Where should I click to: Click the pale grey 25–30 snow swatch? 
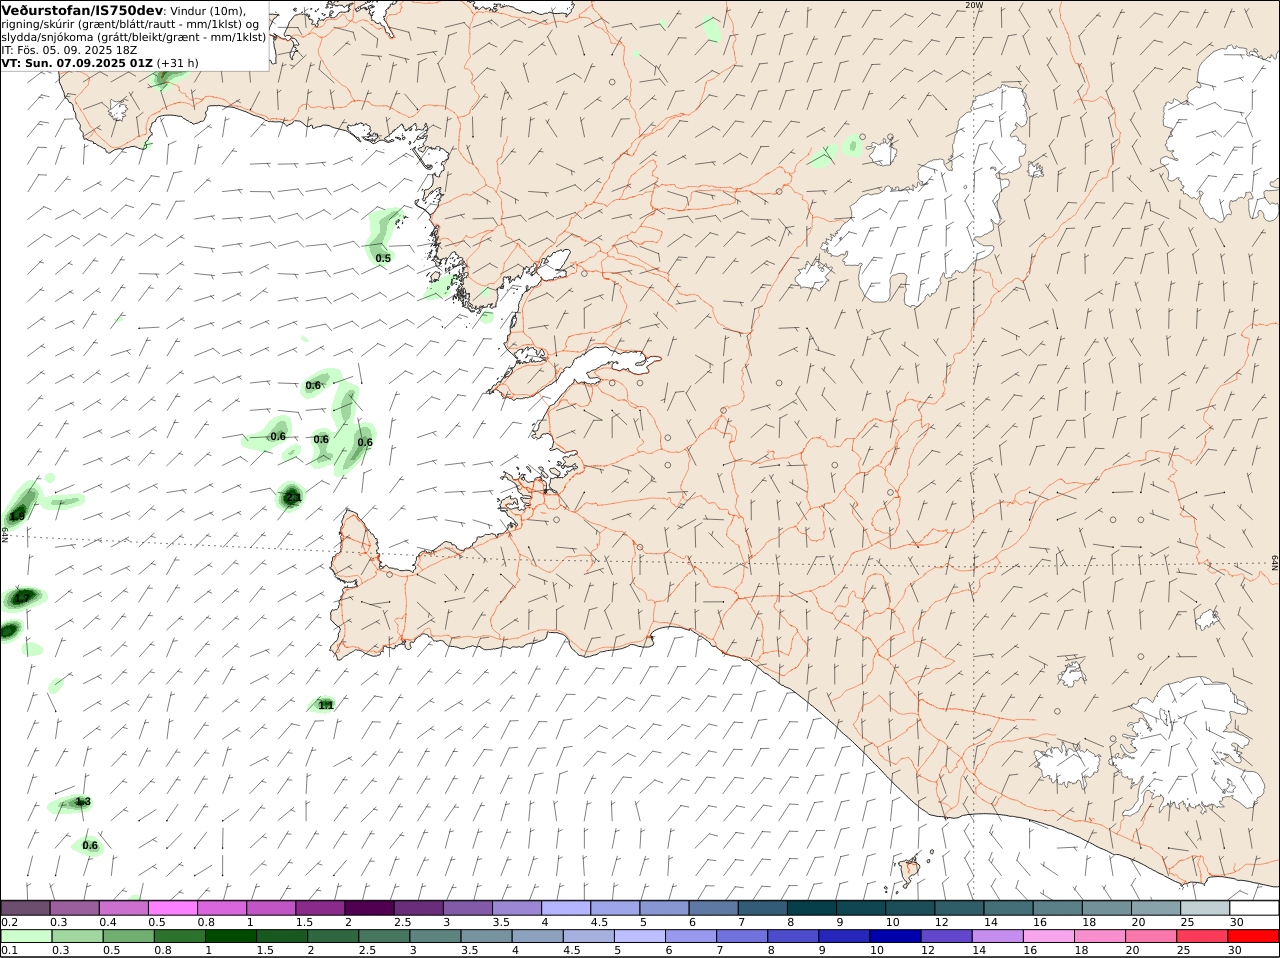point(1207,908)
